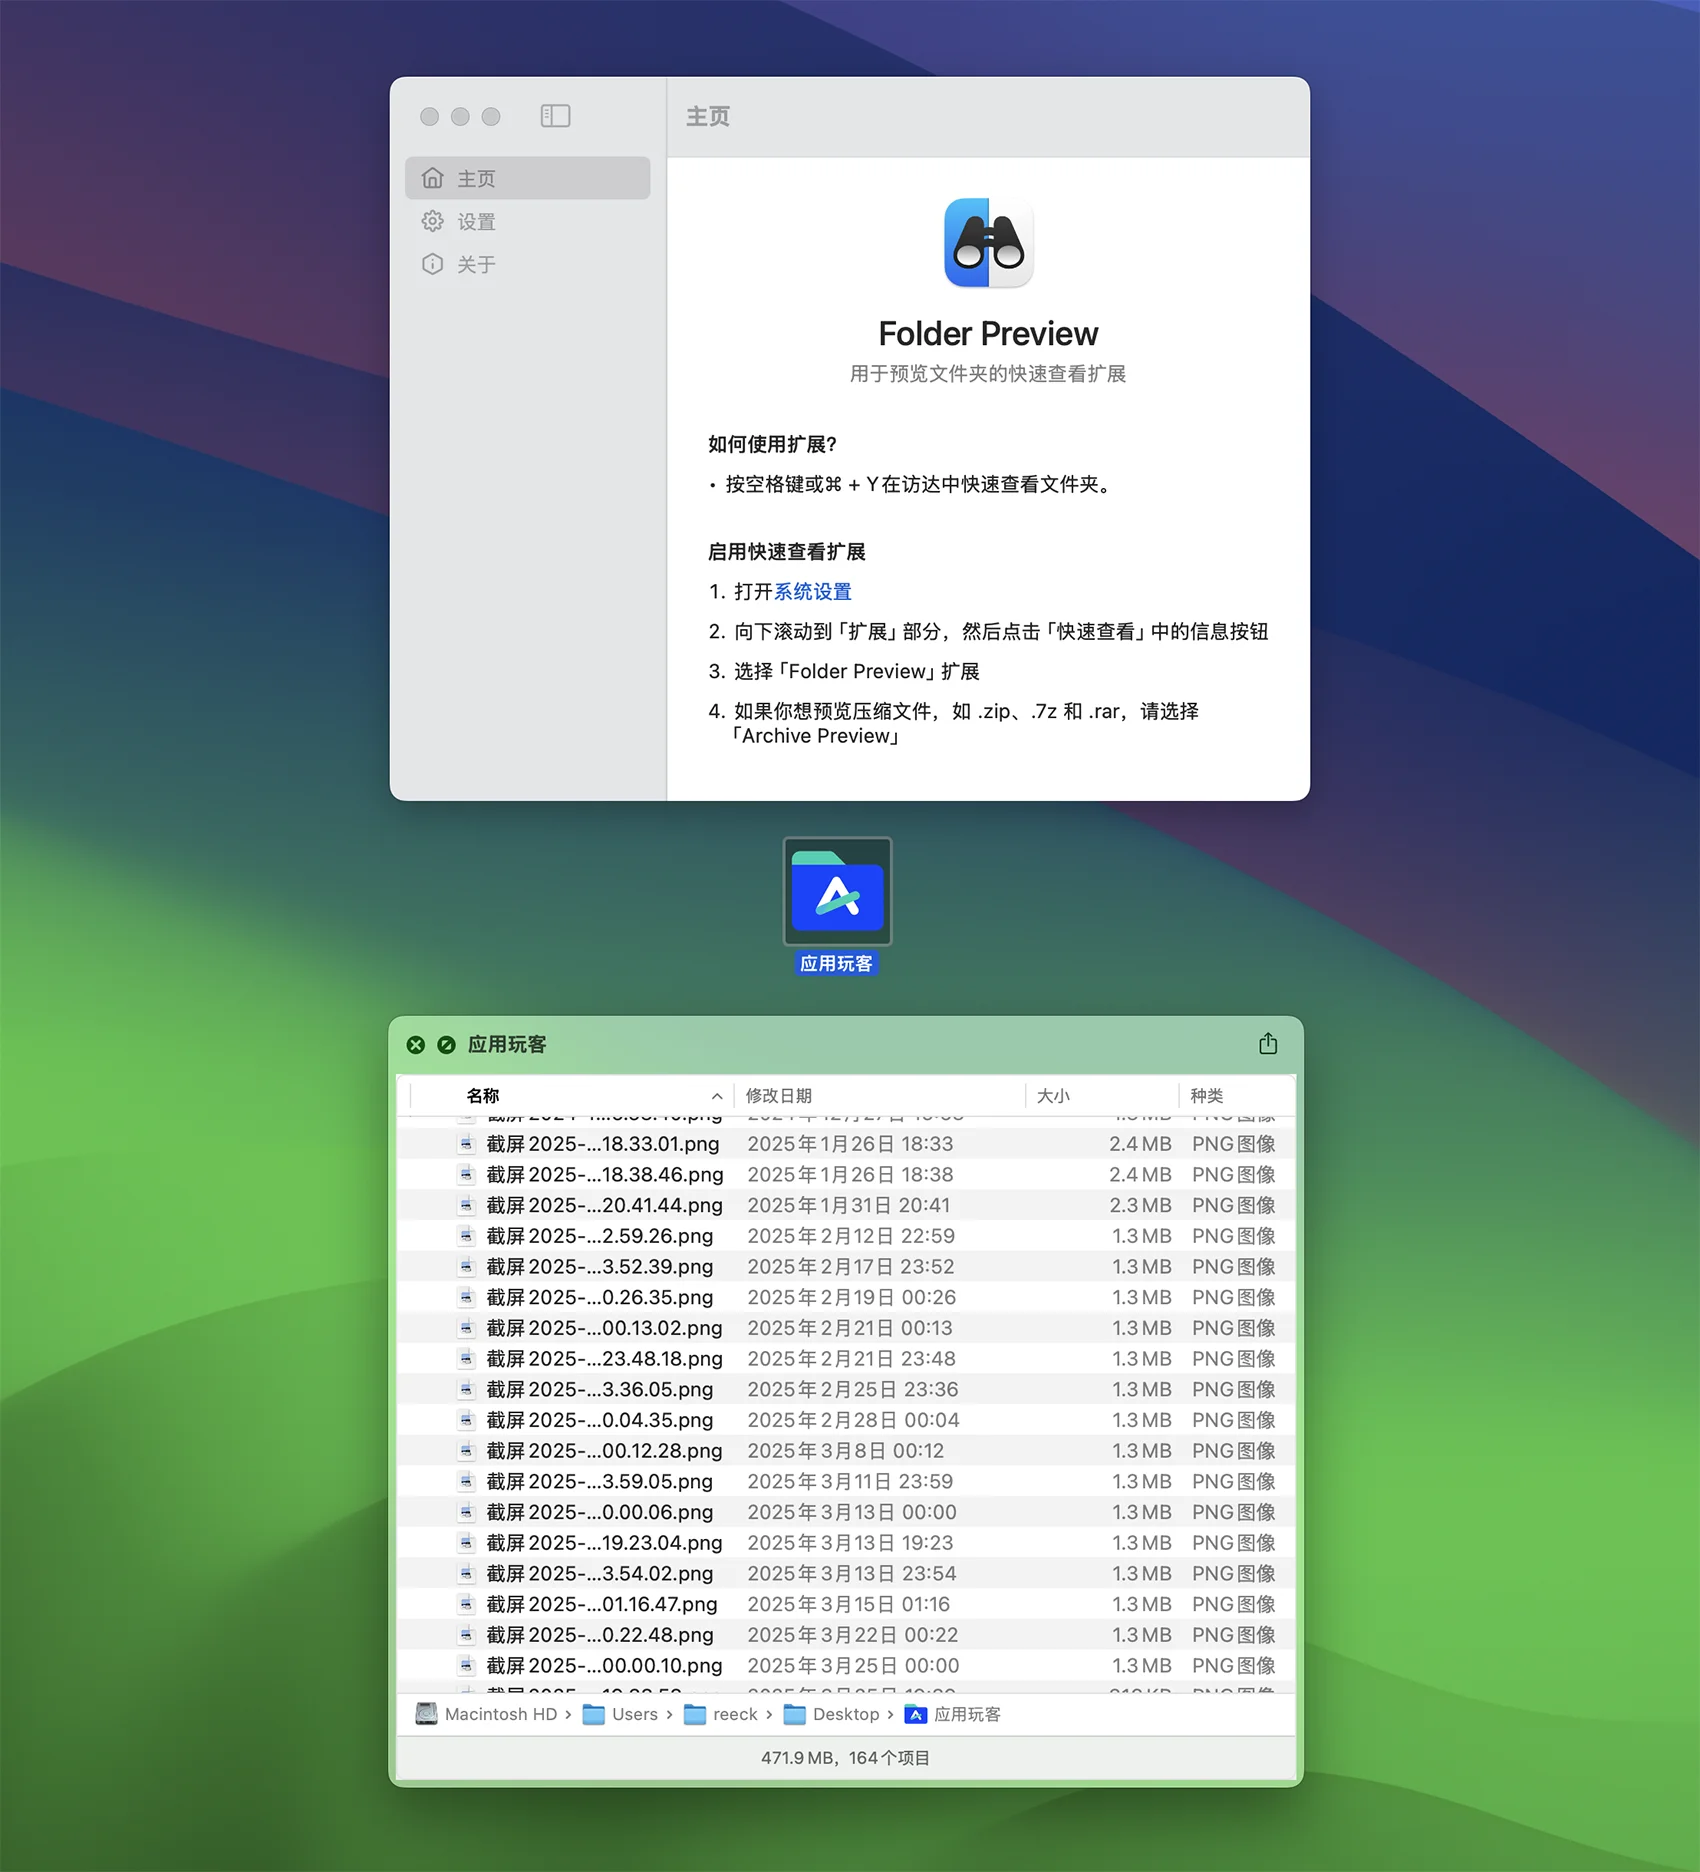The image size is (1700, 1872).
Task: Click the open-with circular icon in preview header
Action: (x=447, y=1044)
